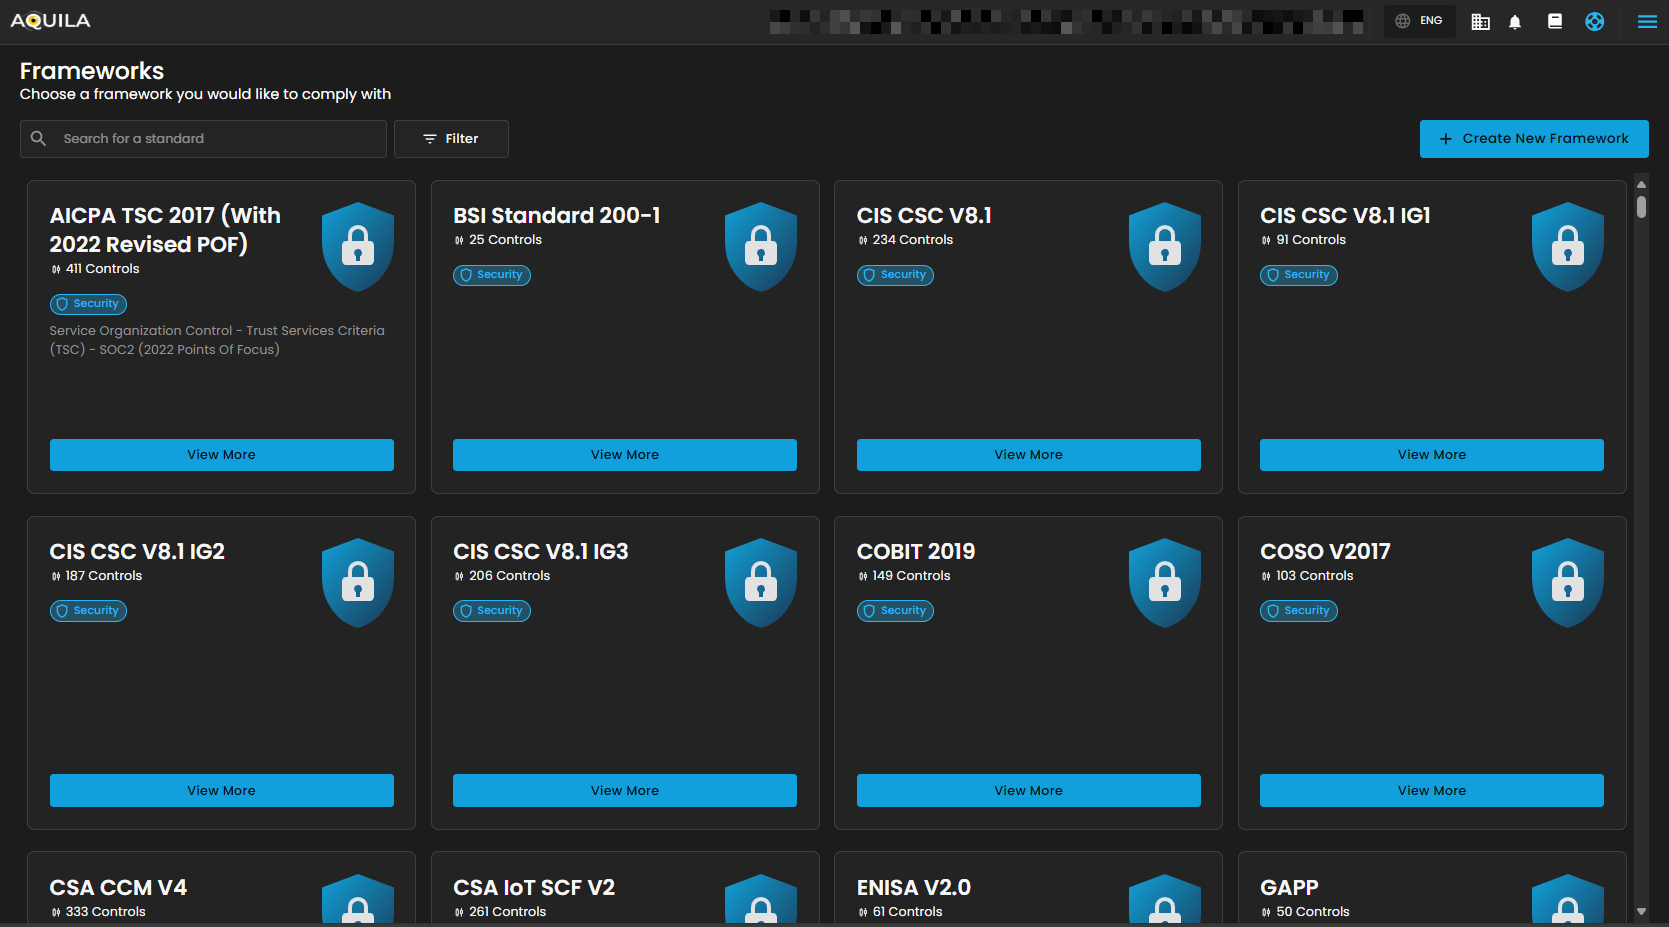
Task: Open the Filter options
Action: 451,139
